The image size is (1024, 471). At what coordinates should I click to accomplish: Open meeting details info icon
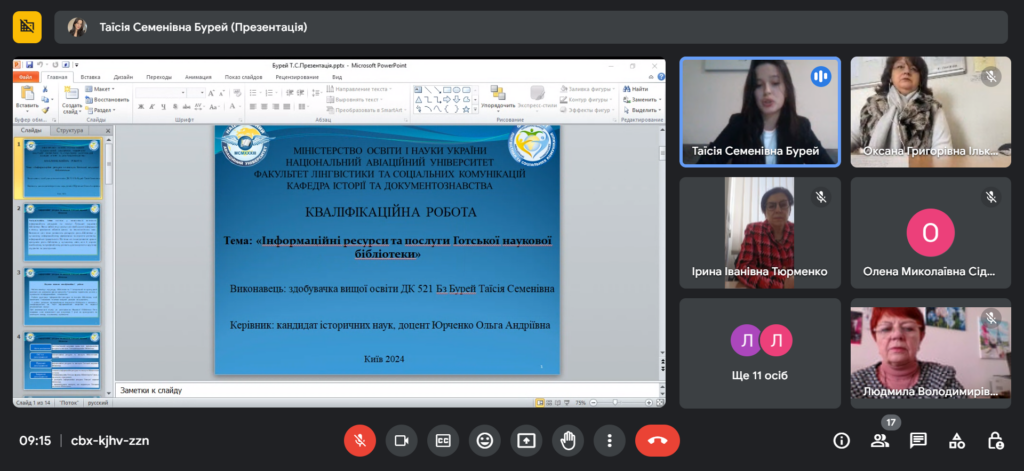(841, 440)
